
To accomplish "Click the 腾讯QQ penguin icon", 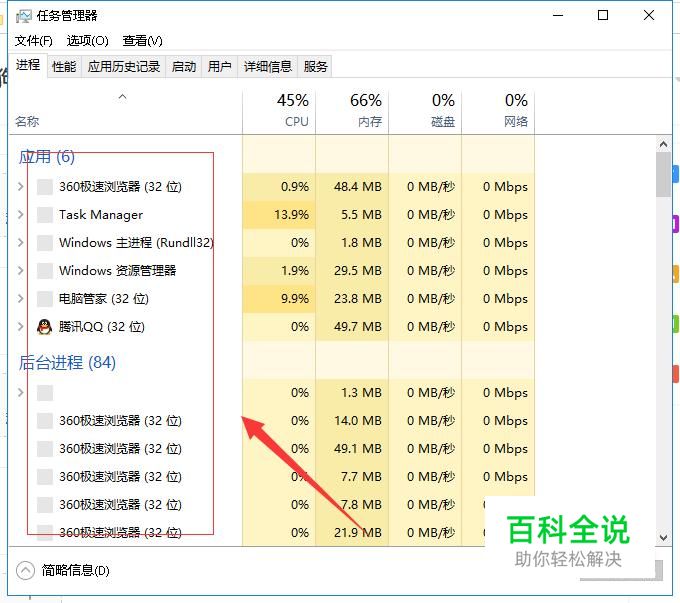I will [44, 327].
